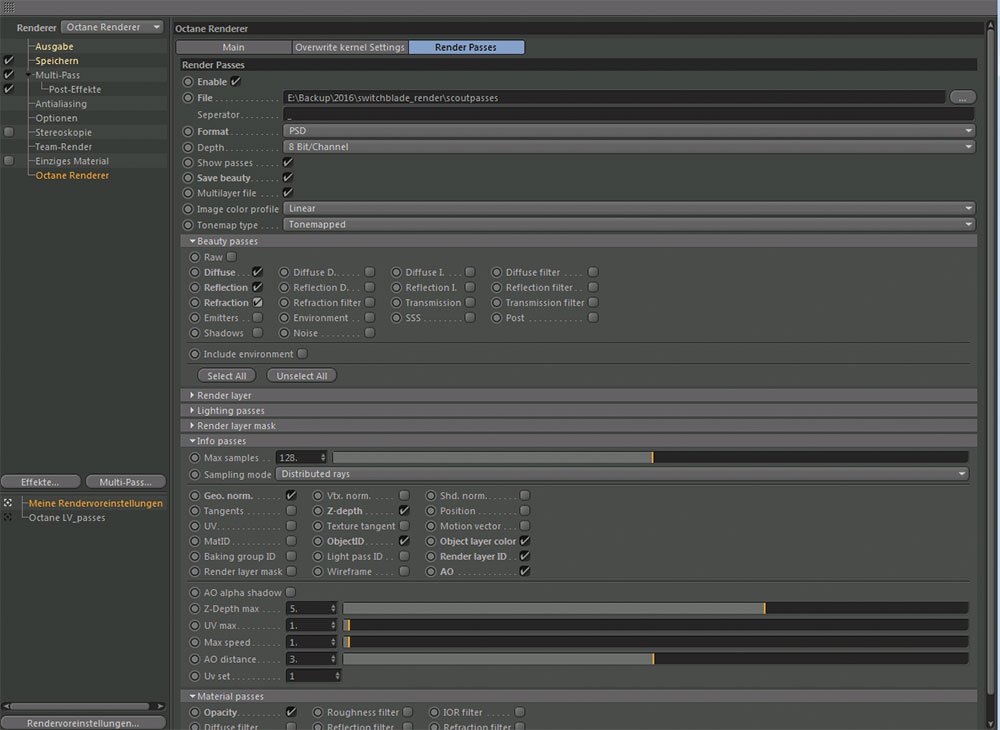1000x730 pixels.
Task: Enable the Wireframe info pass checkbox
Action: click(x=404, y=571)
